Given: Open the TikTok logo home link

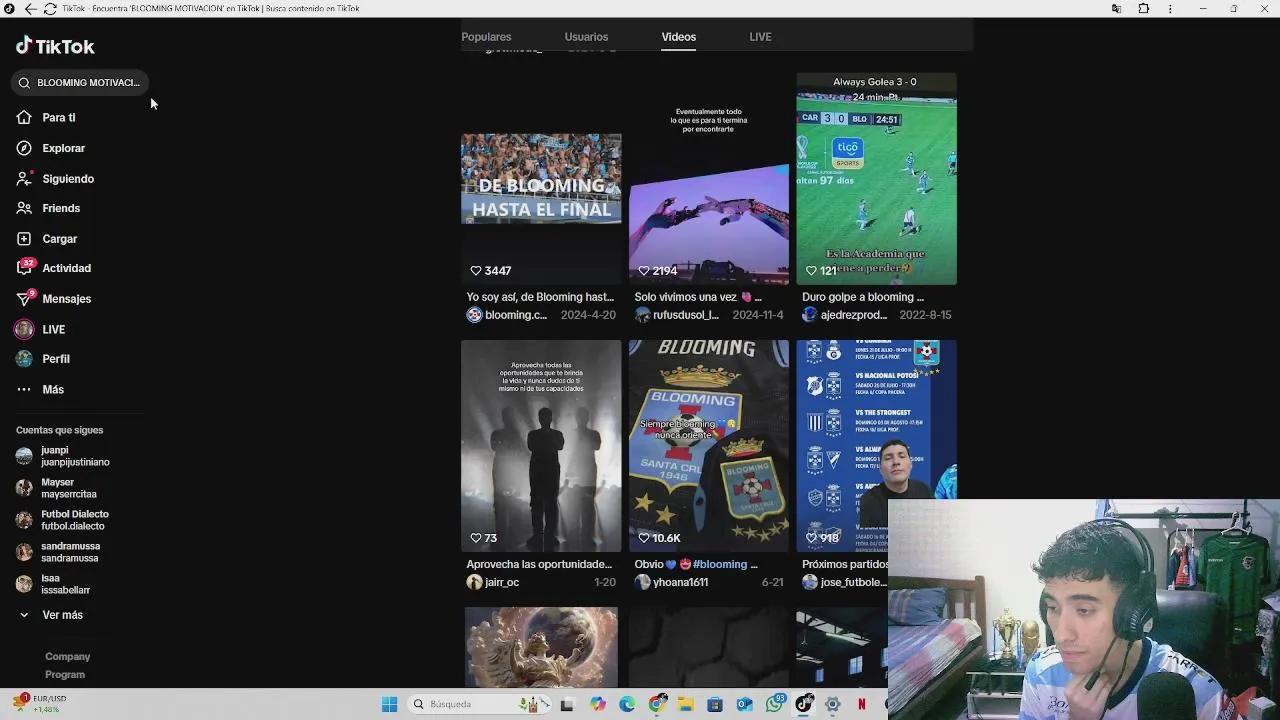Looking at the screenshot, I should click(x=55, y=46).
